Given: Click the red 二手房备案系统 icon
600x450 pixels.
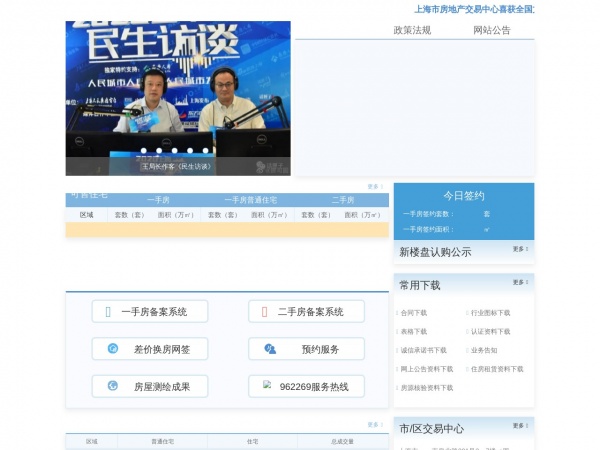Looking at the screenshot, I should tap(264, 312).
